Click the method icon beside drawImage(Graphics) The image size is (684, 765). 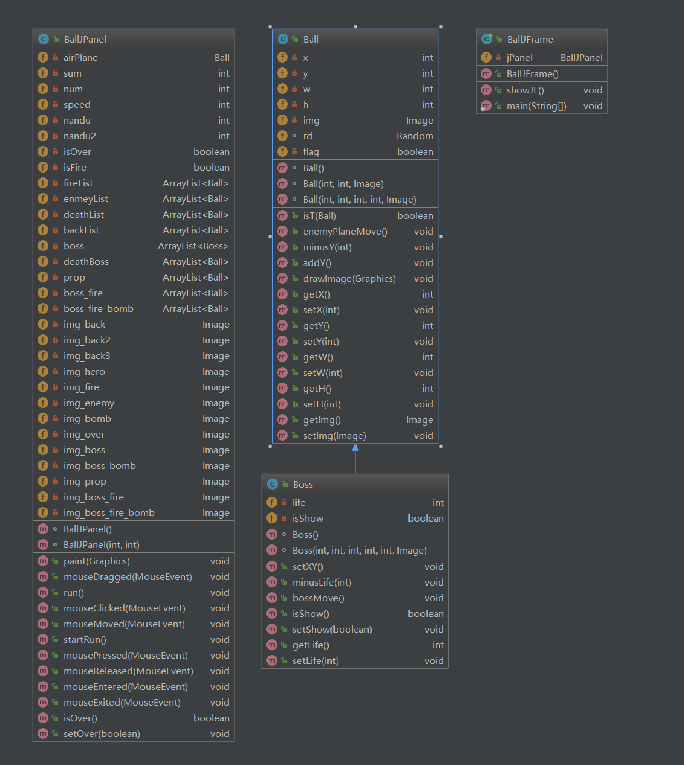pos(282,279)
